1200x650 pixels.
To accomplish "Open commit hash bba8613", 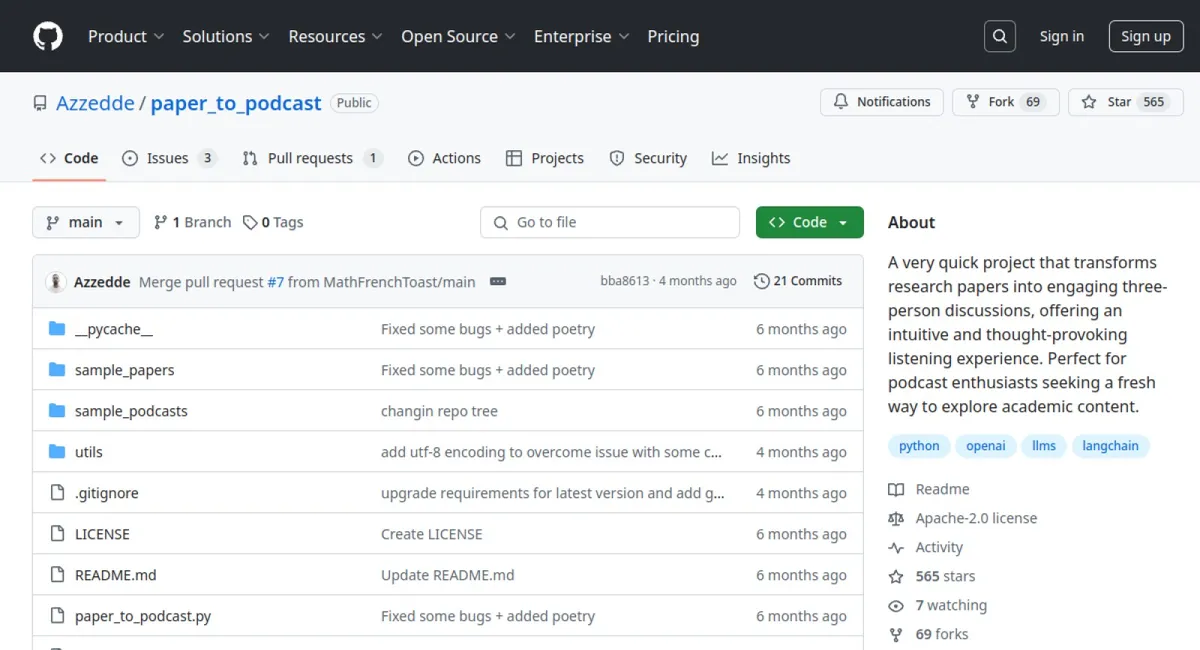I will (x=625, y=281).
